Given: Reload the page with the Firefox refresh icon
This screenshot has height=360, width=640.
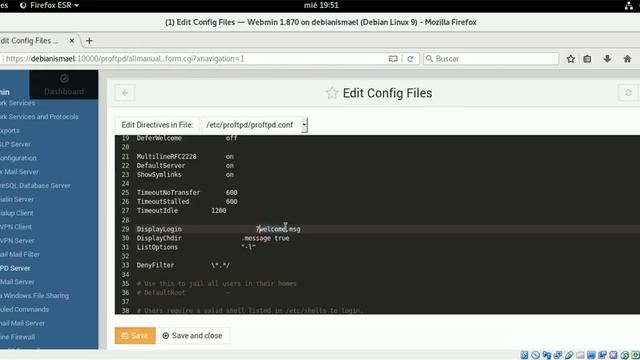Looking at the screenshot, I should [x=411, y=59].
